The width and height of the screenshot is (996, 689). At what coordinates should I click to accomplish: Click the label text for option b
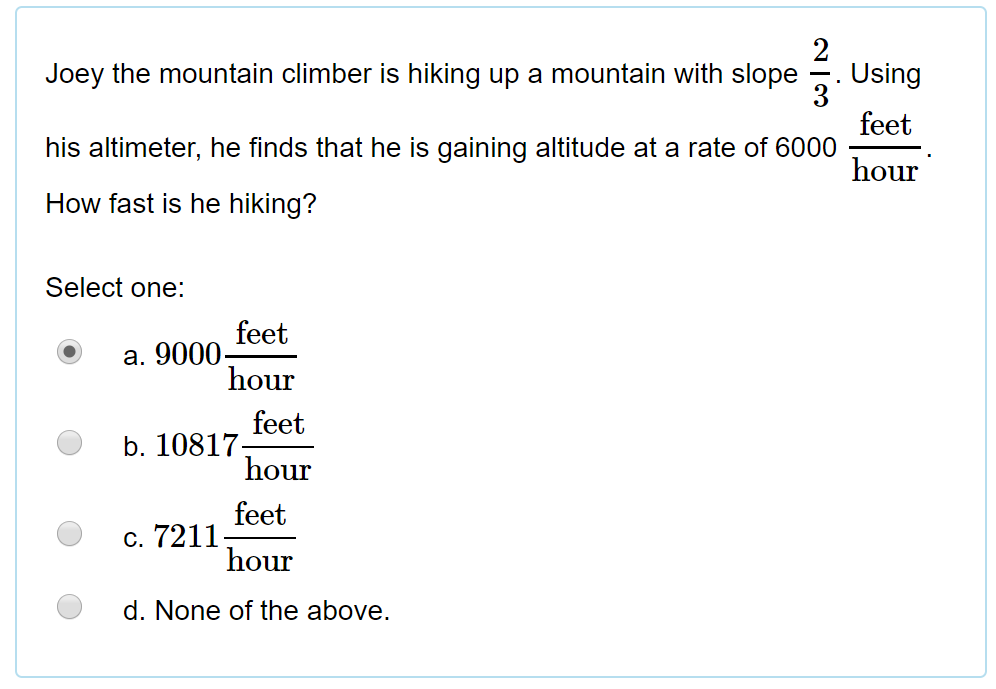[215, 446]
